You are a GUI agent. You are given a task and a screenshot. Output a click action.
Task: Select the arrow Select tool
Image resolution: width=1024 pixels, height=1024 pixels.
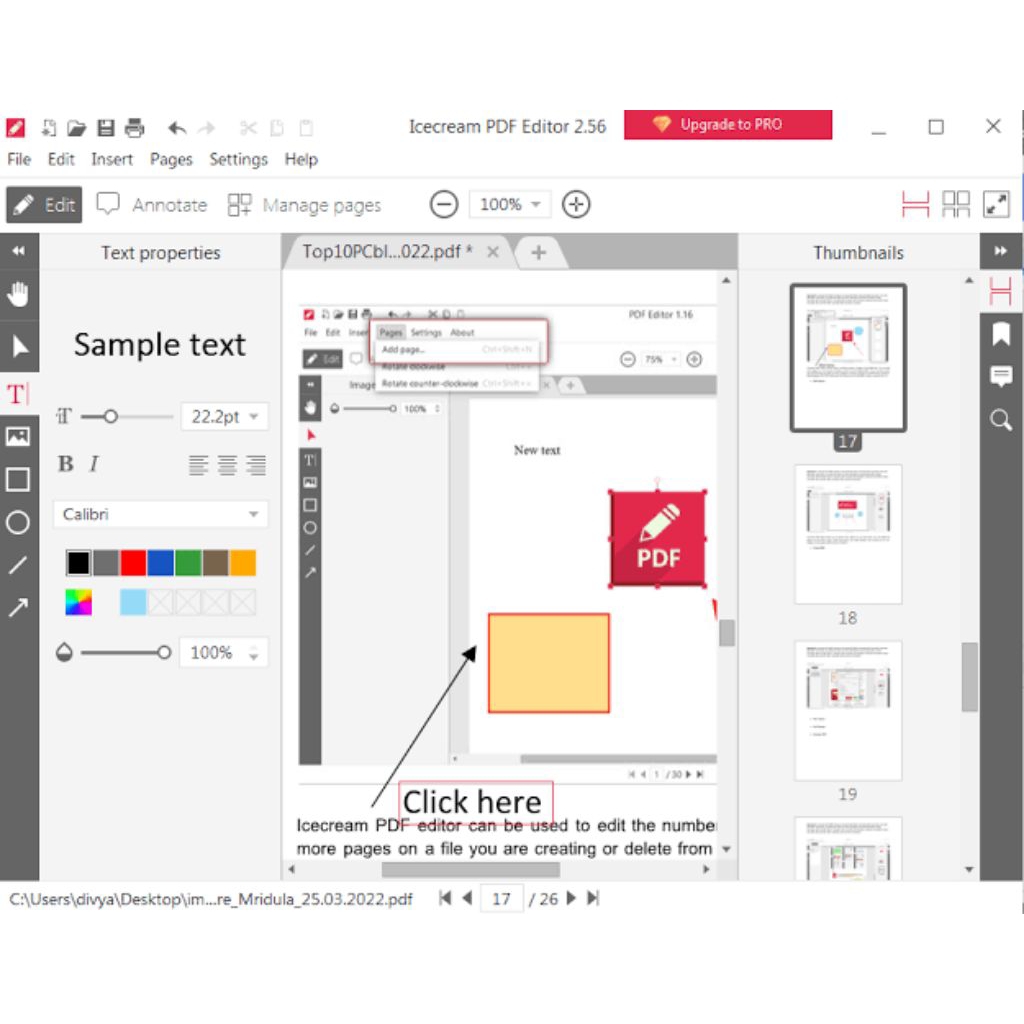[x=18, y=346]
